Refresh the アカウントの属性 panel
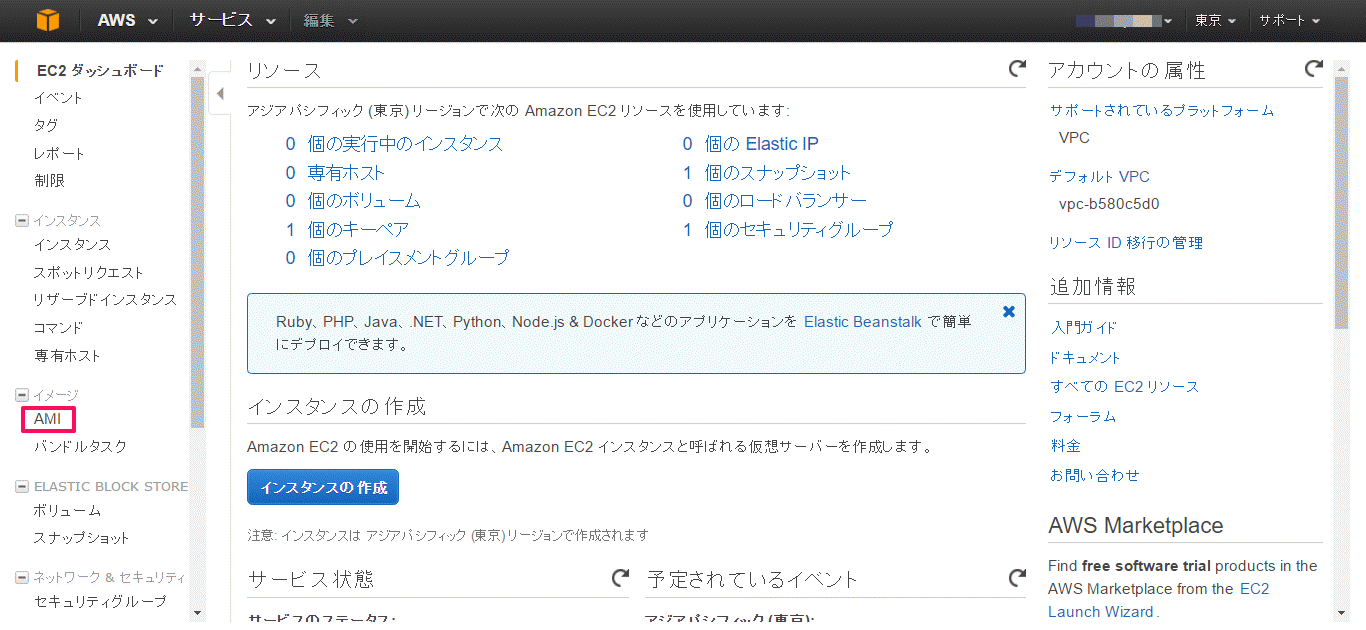1366x630 pixels. click(x=1314, y=69)
